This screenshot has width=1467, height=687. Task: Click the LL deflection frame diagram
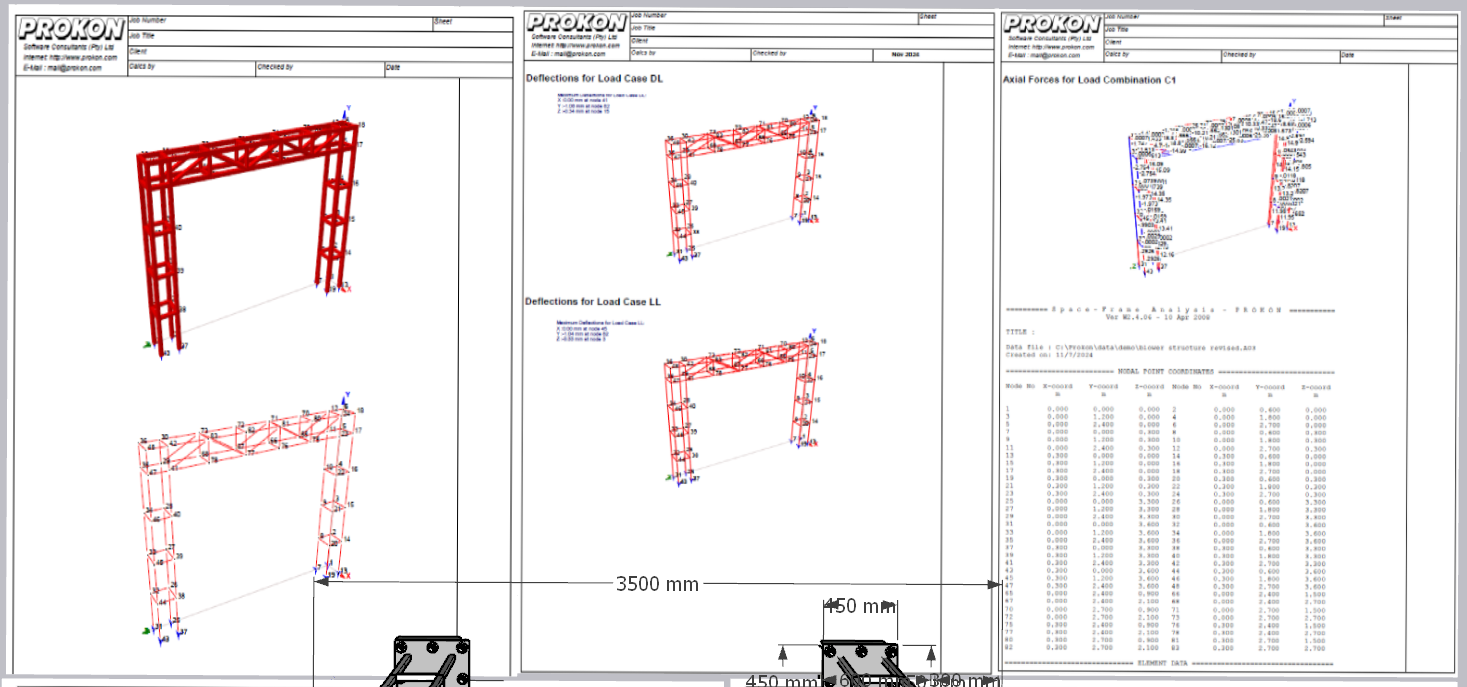click(739, 412)
